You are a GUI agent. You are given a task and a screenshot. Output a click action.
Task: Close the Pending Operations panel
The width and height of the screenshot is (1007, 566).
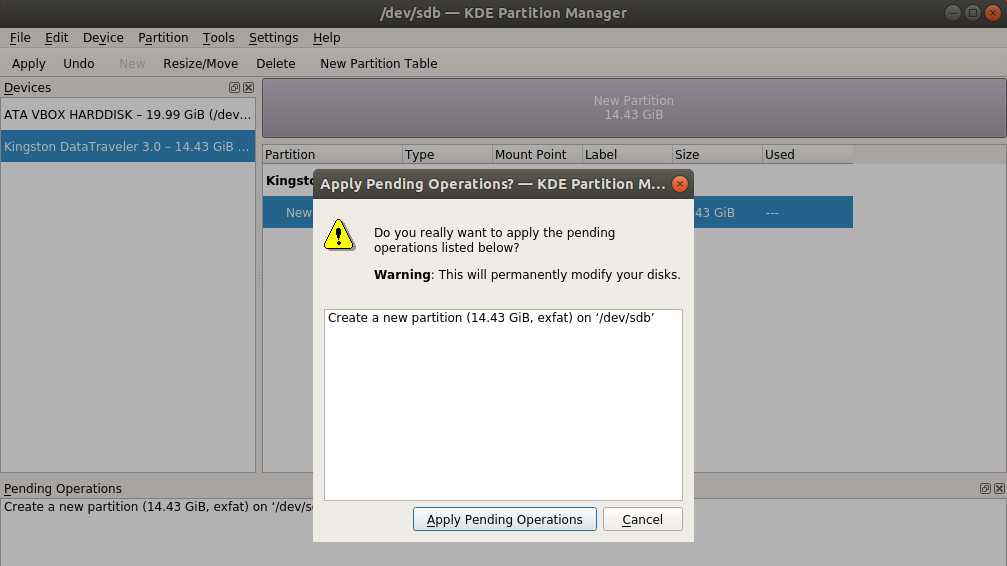pyautogui.click(x=999, y=488)
